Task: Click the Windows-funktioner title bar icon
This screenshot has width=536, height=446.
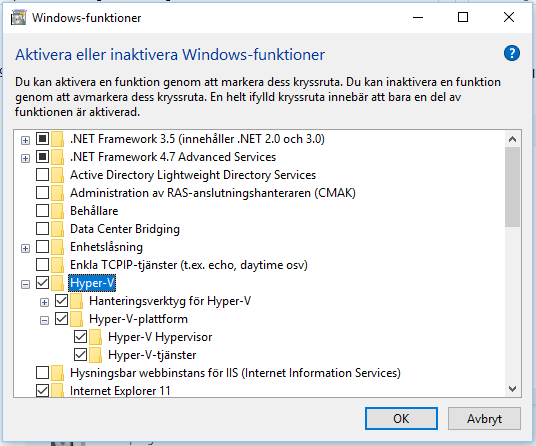Action: [18, 17]
